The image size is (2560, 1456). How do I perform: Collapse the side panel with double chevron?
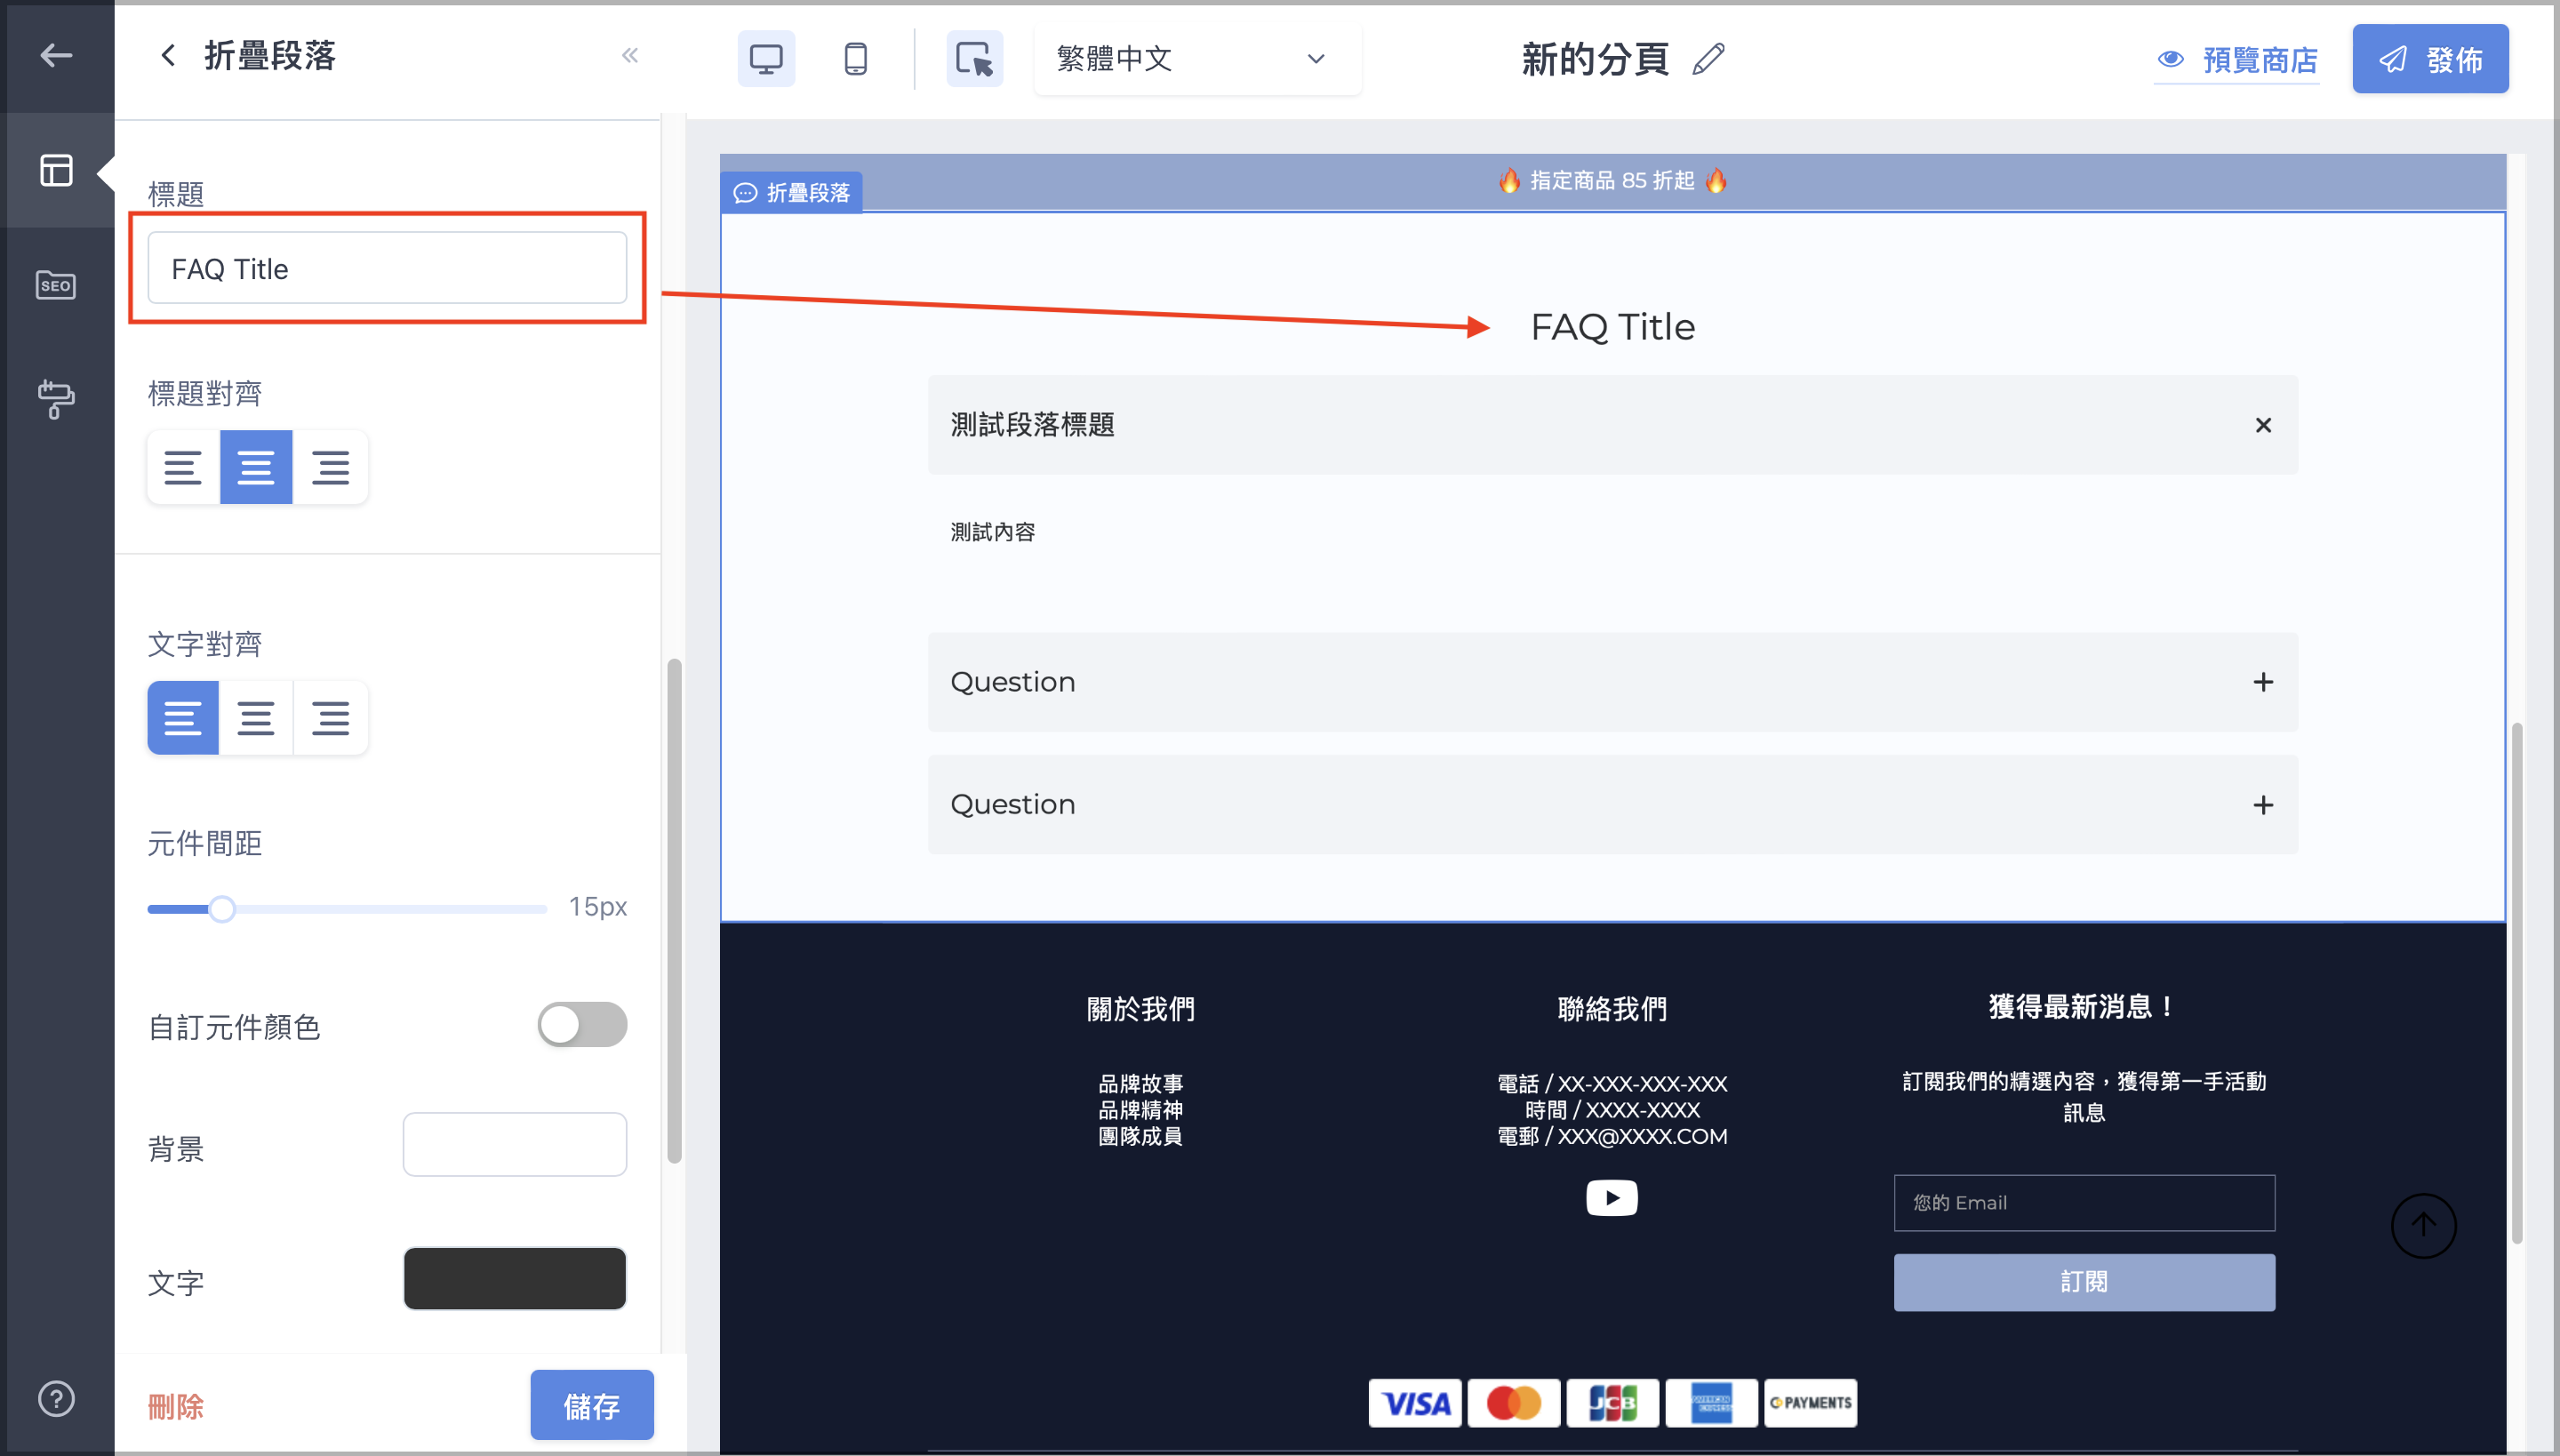pos(630,56)
